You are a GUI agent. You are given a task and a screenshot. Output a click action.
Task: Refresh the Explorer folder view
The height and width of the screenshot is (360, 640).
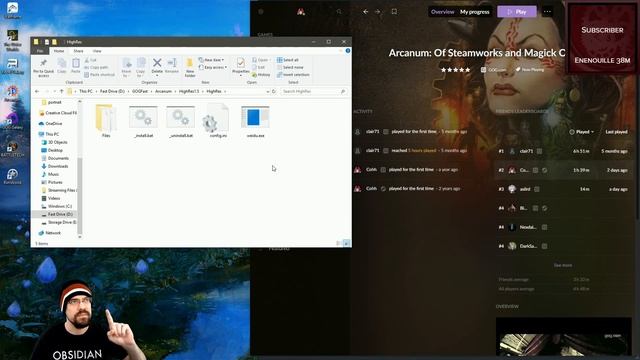(x=274, y=91)
